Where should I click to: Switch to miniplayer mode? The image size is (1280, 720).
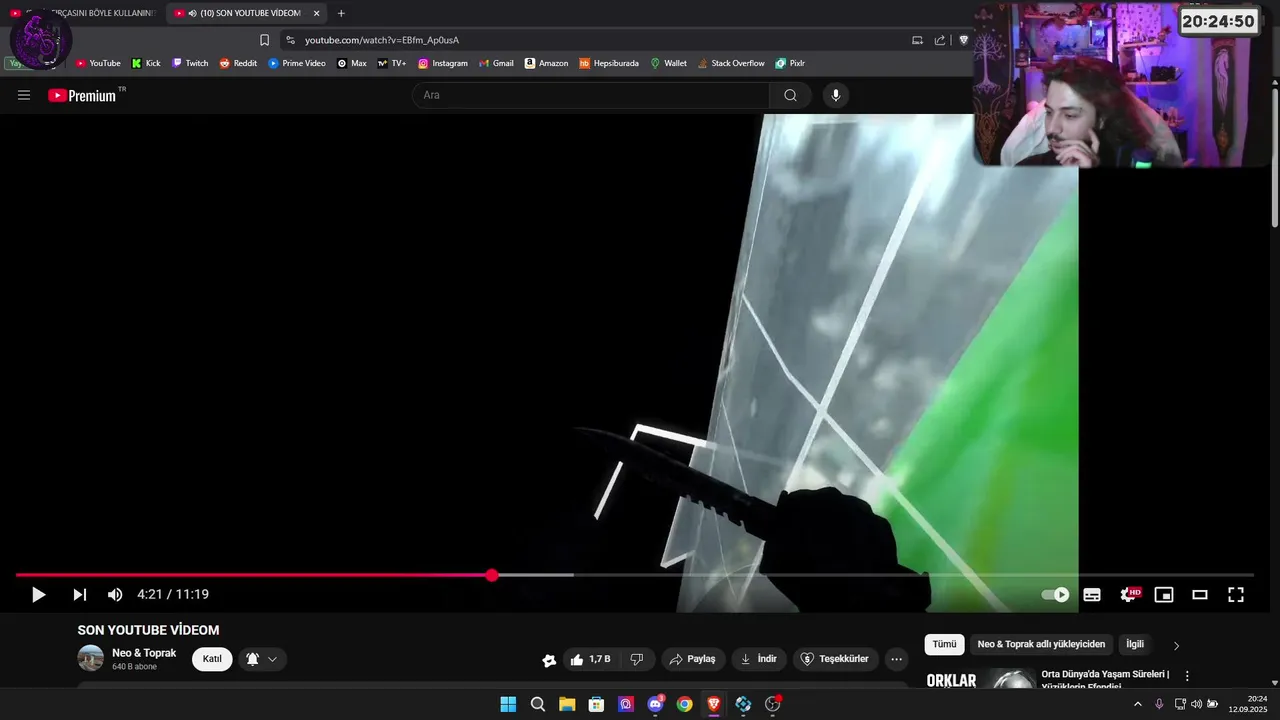pos(1164,595)
